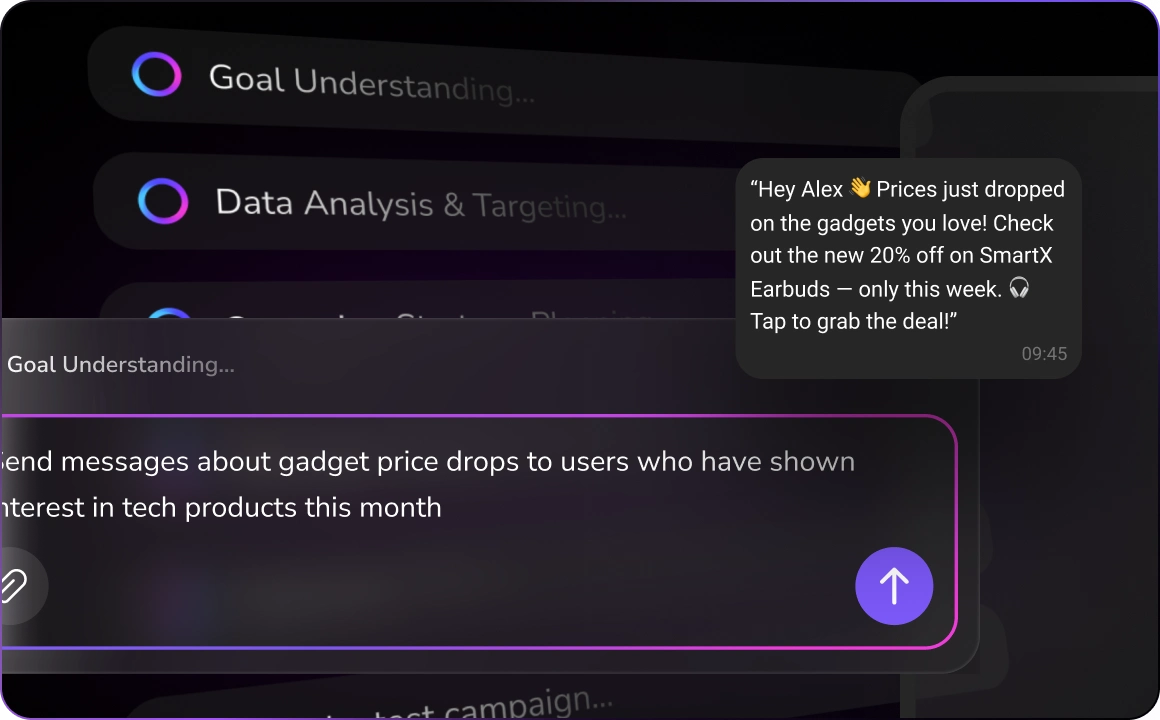Image resolution: width=1160 pixels, height=720 pixels.
Task: Click the gradient progress border of the prompt box
Action: point(480,410)
